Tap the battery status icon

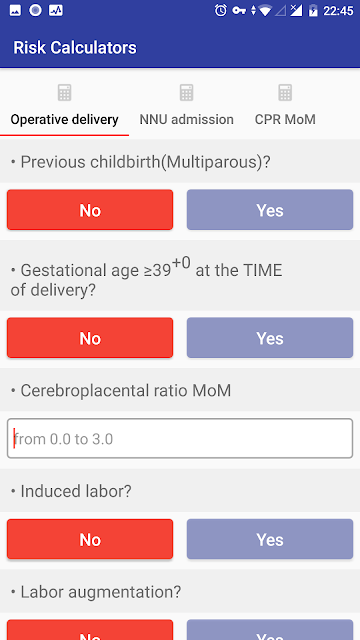pos(313,11)
